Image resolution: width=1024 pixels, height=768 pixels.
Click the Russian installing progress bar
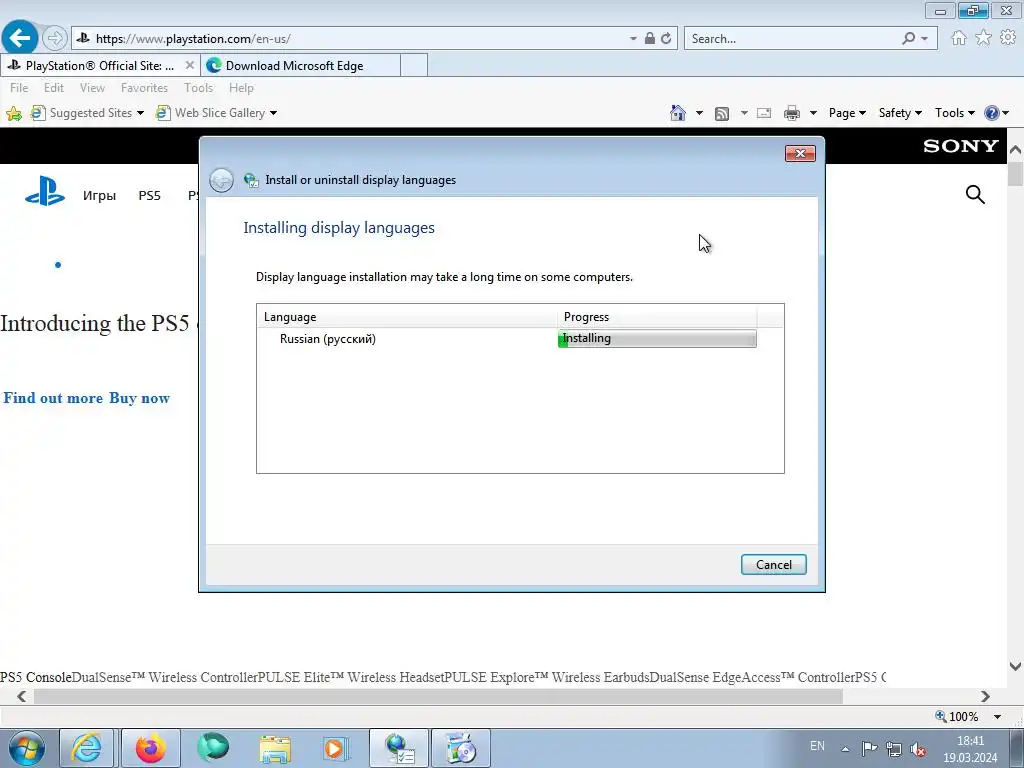pos(657,338)
